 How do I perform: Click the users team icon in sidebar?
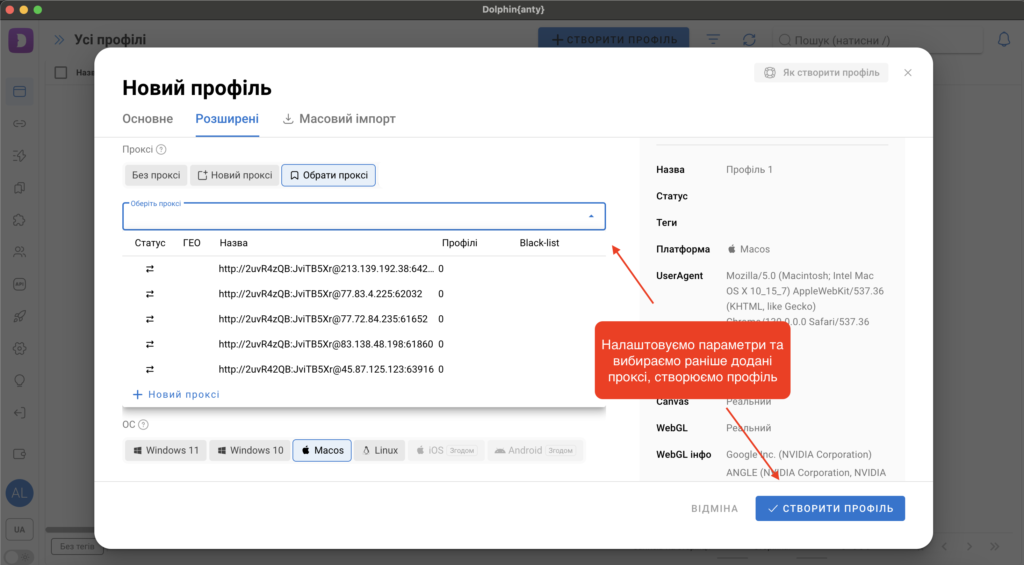19,252
